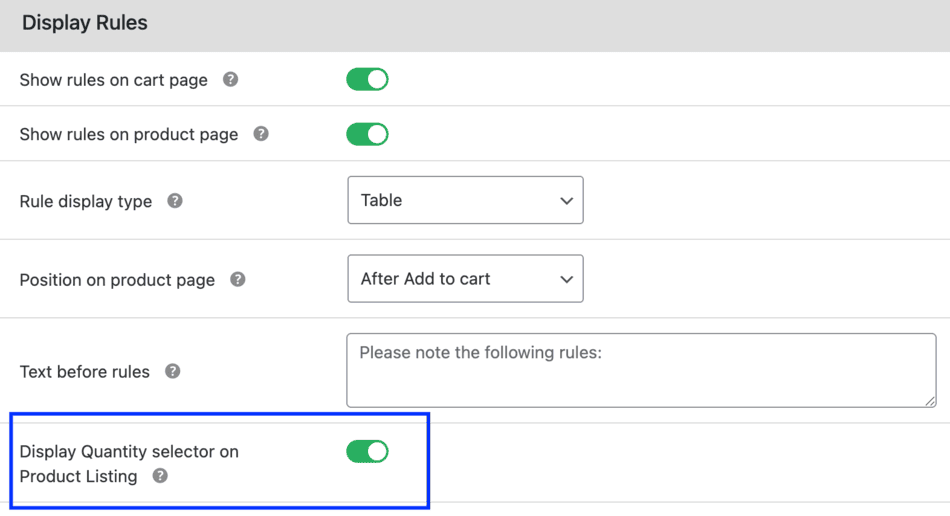Click the Text before rules help icon
This screenshot has height=516, width=950.
point(173,371)
